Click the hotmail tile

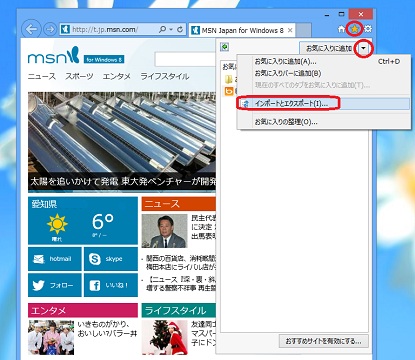55,259
